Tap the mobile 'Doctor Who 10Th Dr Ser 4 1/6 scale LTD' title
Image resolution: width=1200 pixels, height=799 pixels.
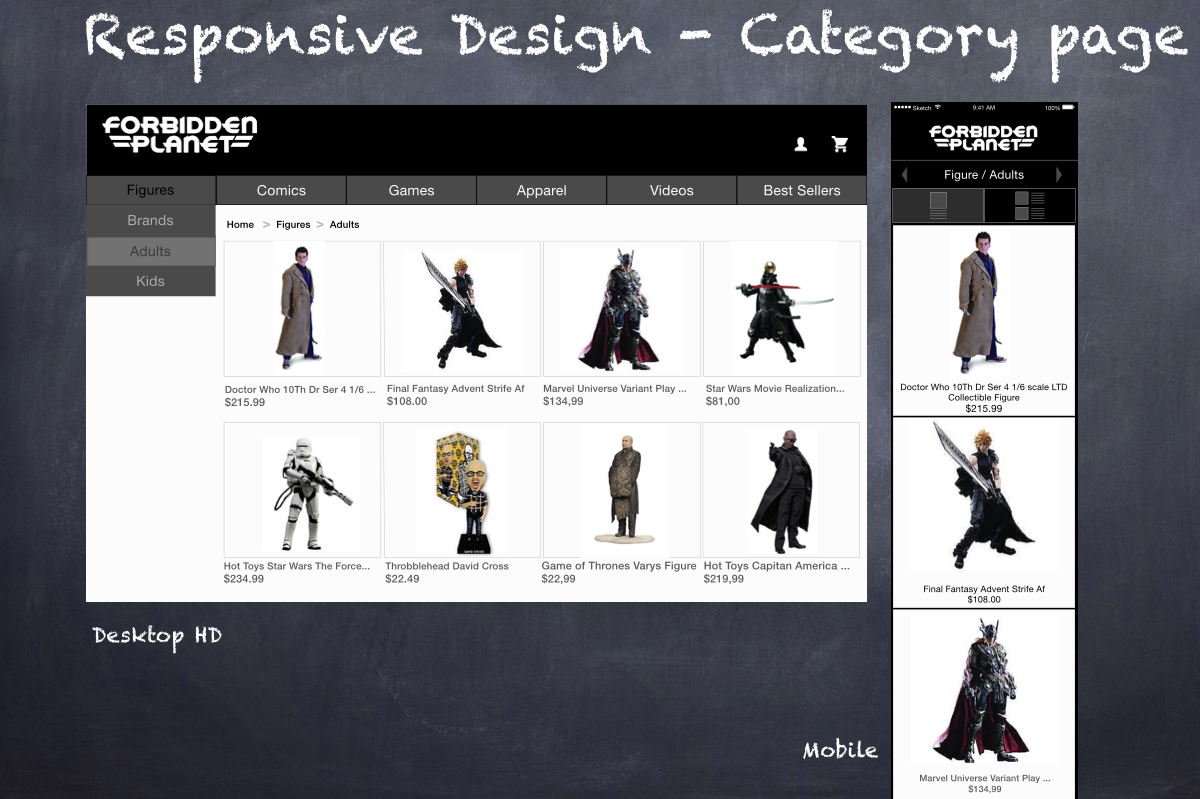[984, 387]
